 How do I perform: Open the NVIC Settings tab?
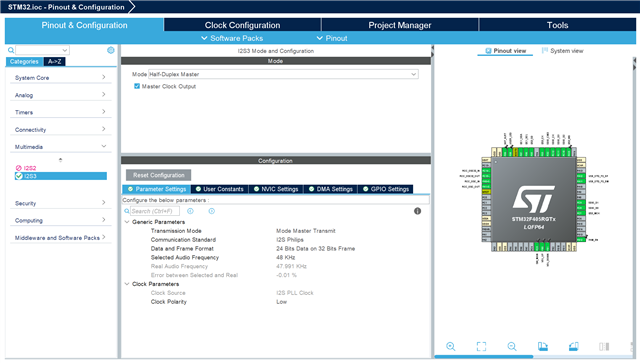click(276, 189)
